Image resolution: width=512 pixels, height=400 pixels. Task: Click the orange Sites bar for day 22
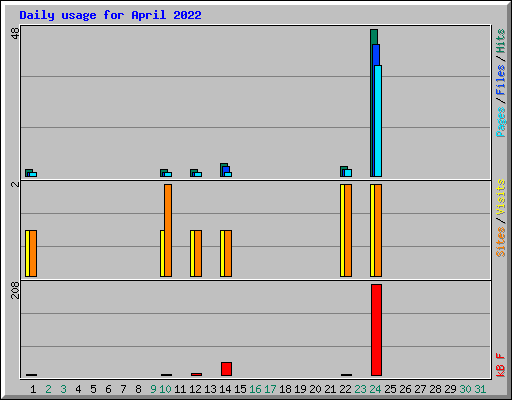pyautogui.click(x=348, y=230)
